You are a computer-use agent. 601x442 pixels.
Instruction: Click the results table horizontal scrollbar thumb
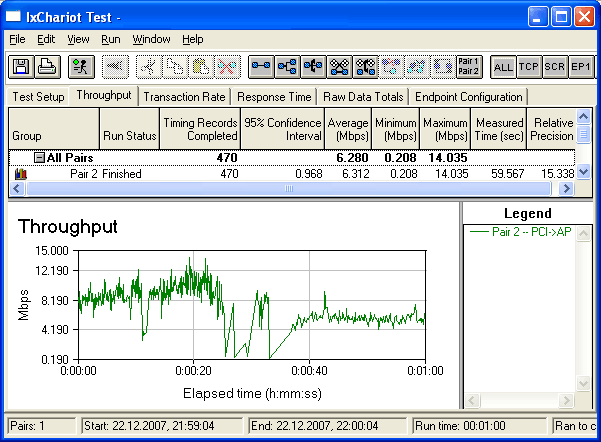tap(289, 189)
